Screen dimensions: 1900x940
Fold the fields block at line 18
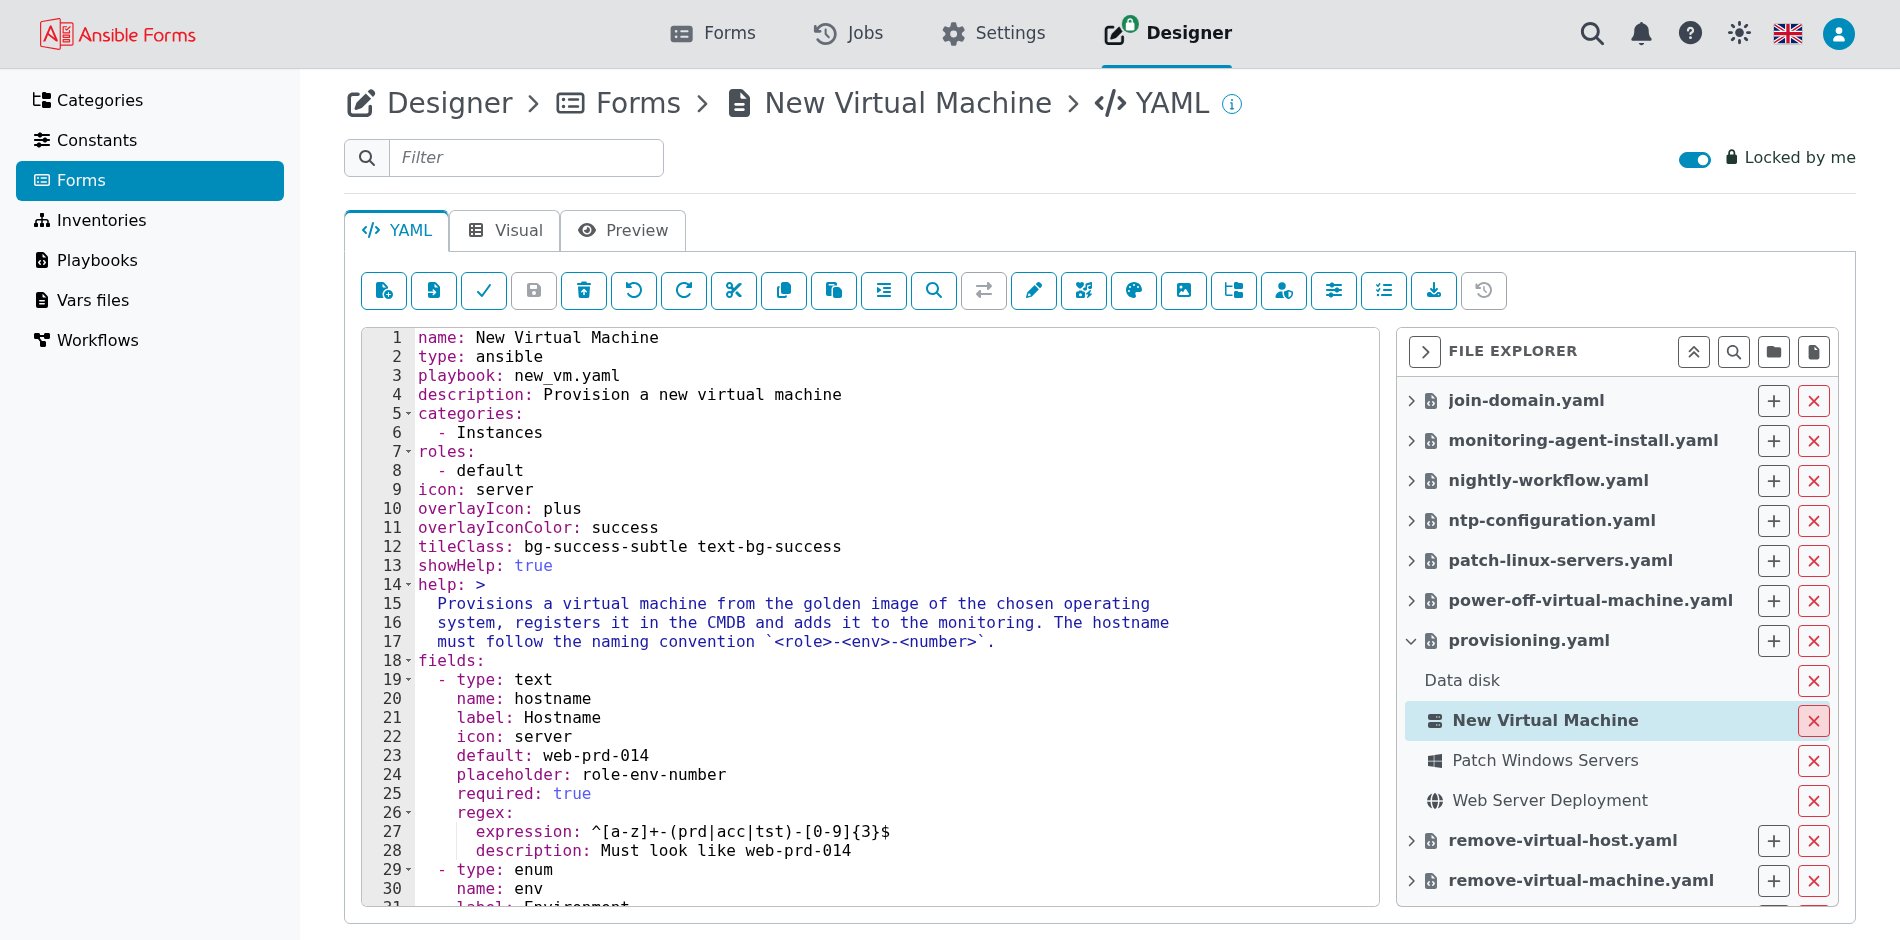pyautogui.click(x=409, y=661)
